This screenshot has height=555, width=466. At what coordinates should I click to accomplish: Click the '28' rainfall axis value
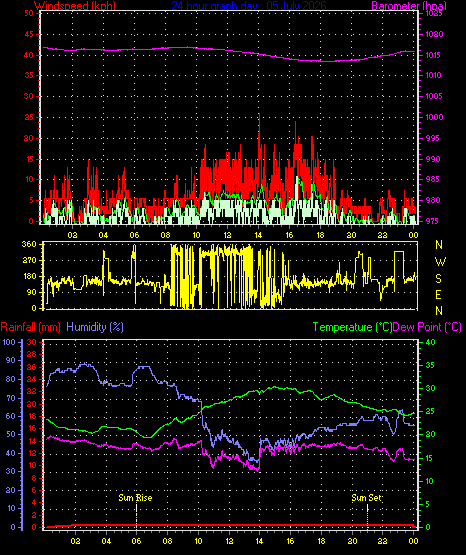[x=31, y=354]
